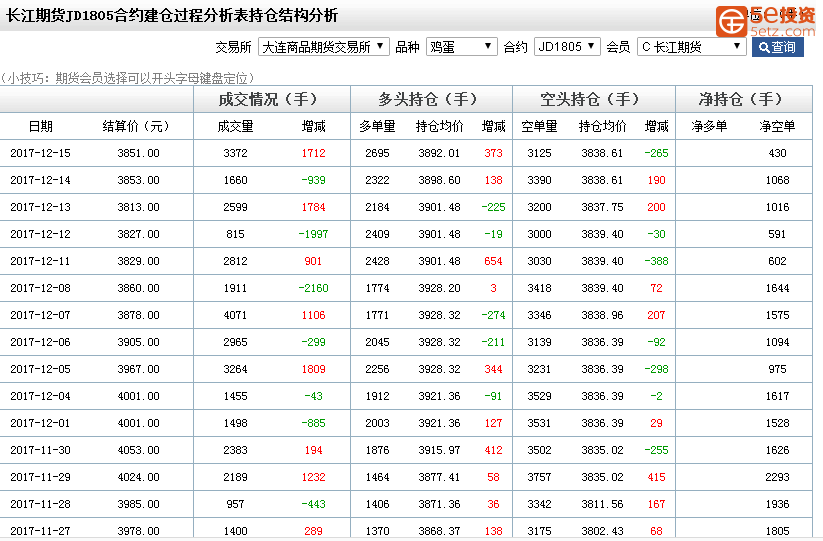Click long average price 3915.97
The image size is (823, 541).
(x=439, y=450)
